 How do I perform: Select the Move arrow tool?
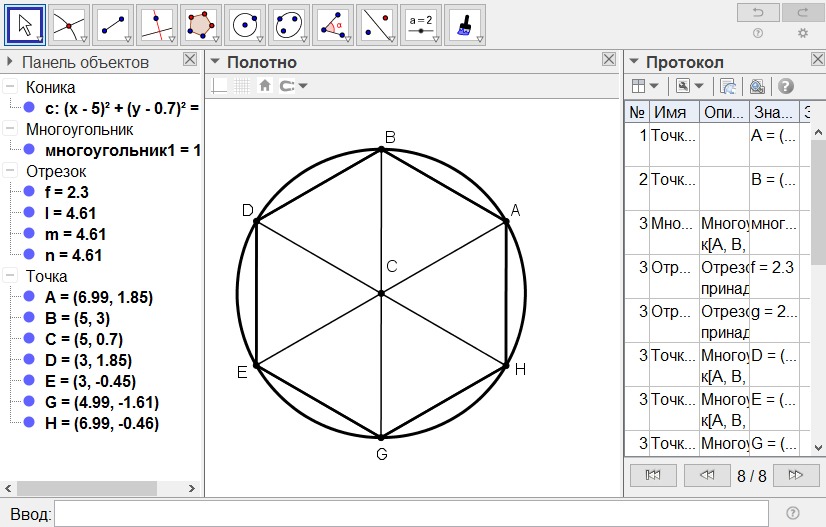pos(26,24)
